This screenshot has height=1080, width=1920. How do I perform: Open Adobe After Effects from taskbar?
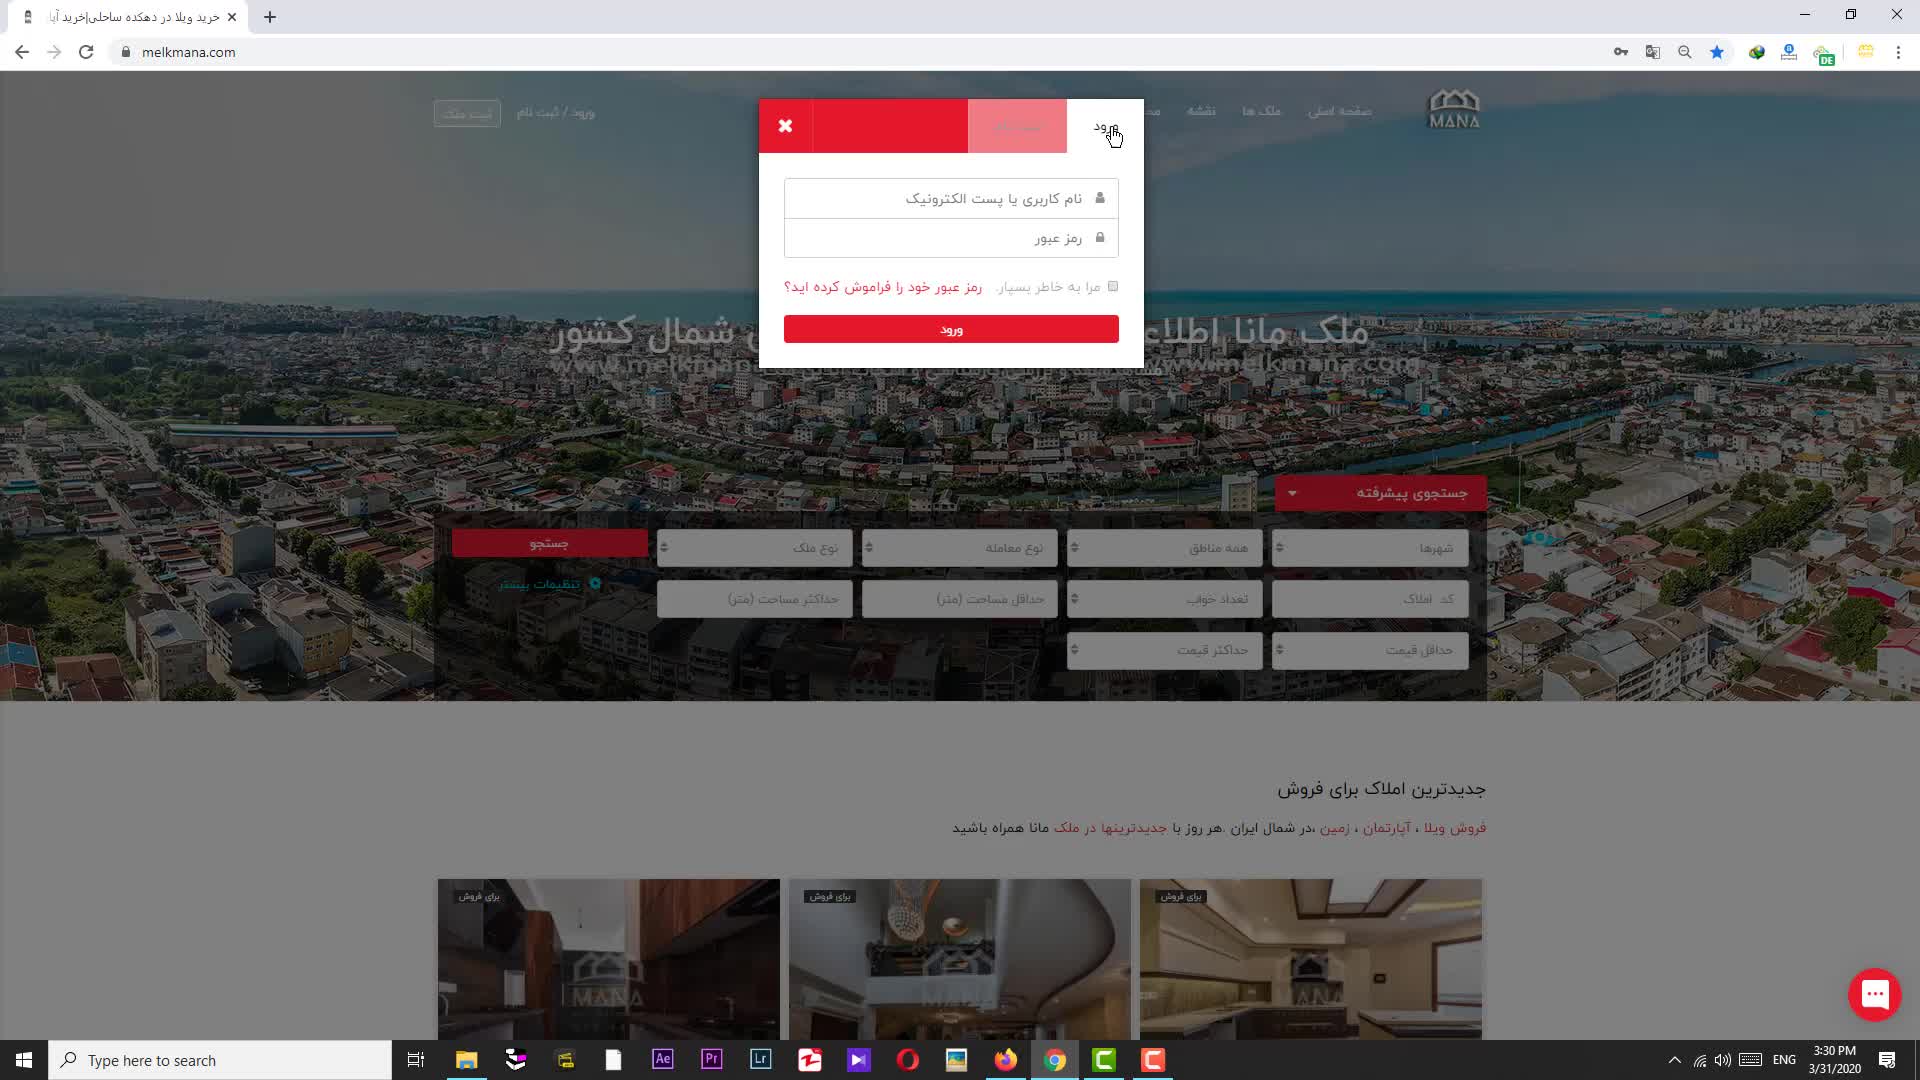coord(662,1060)
